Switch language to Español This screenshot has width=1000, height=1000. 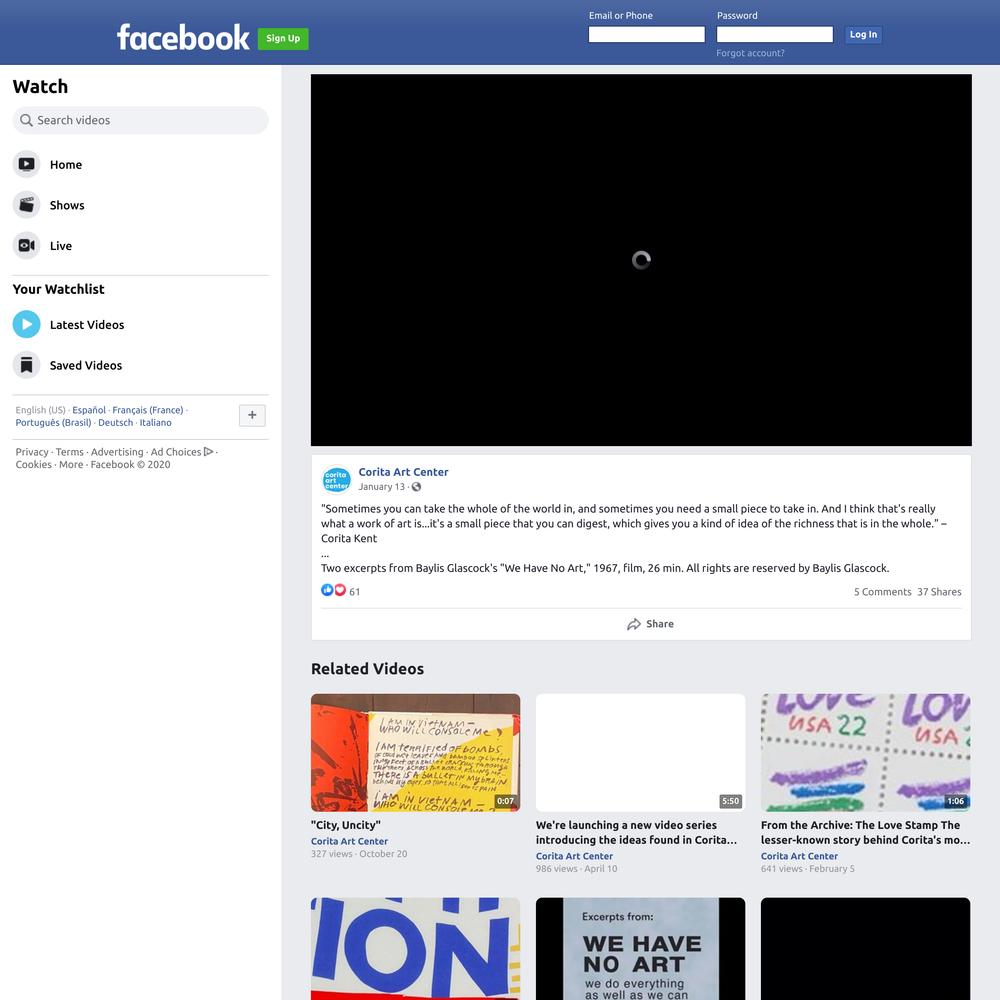coord(89,410)
